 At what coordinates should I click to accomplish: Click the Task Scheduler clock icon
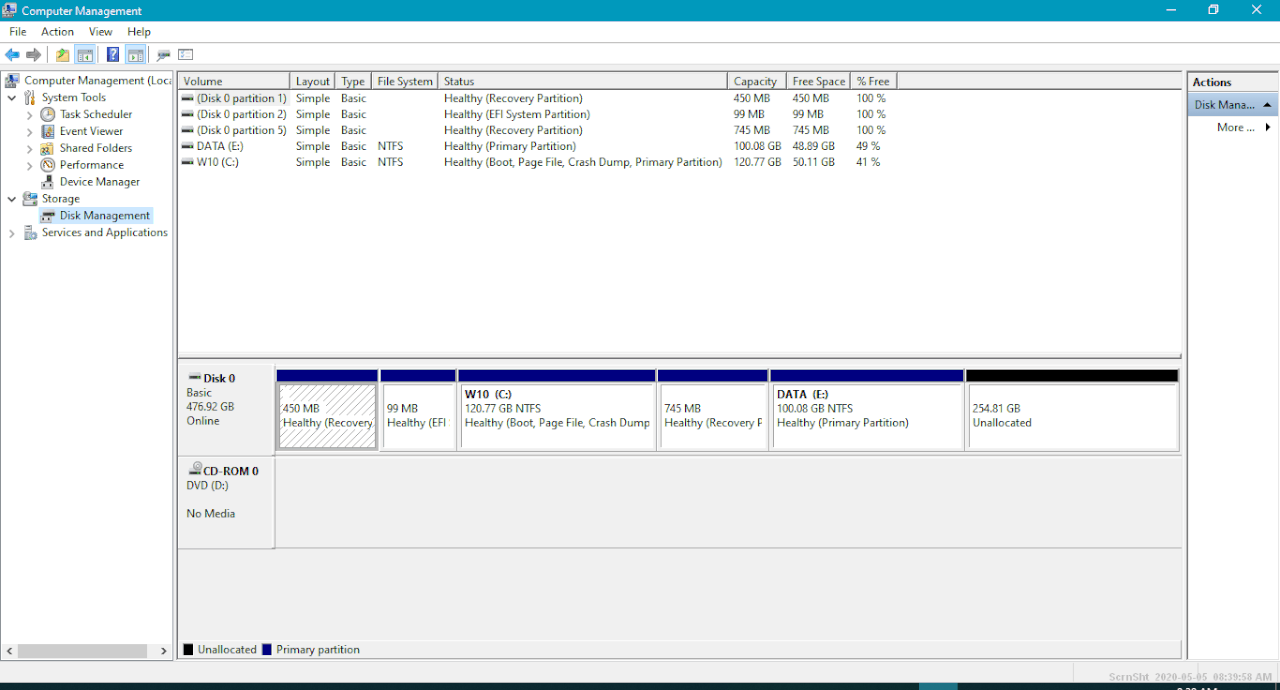click(x=48, y=114)
